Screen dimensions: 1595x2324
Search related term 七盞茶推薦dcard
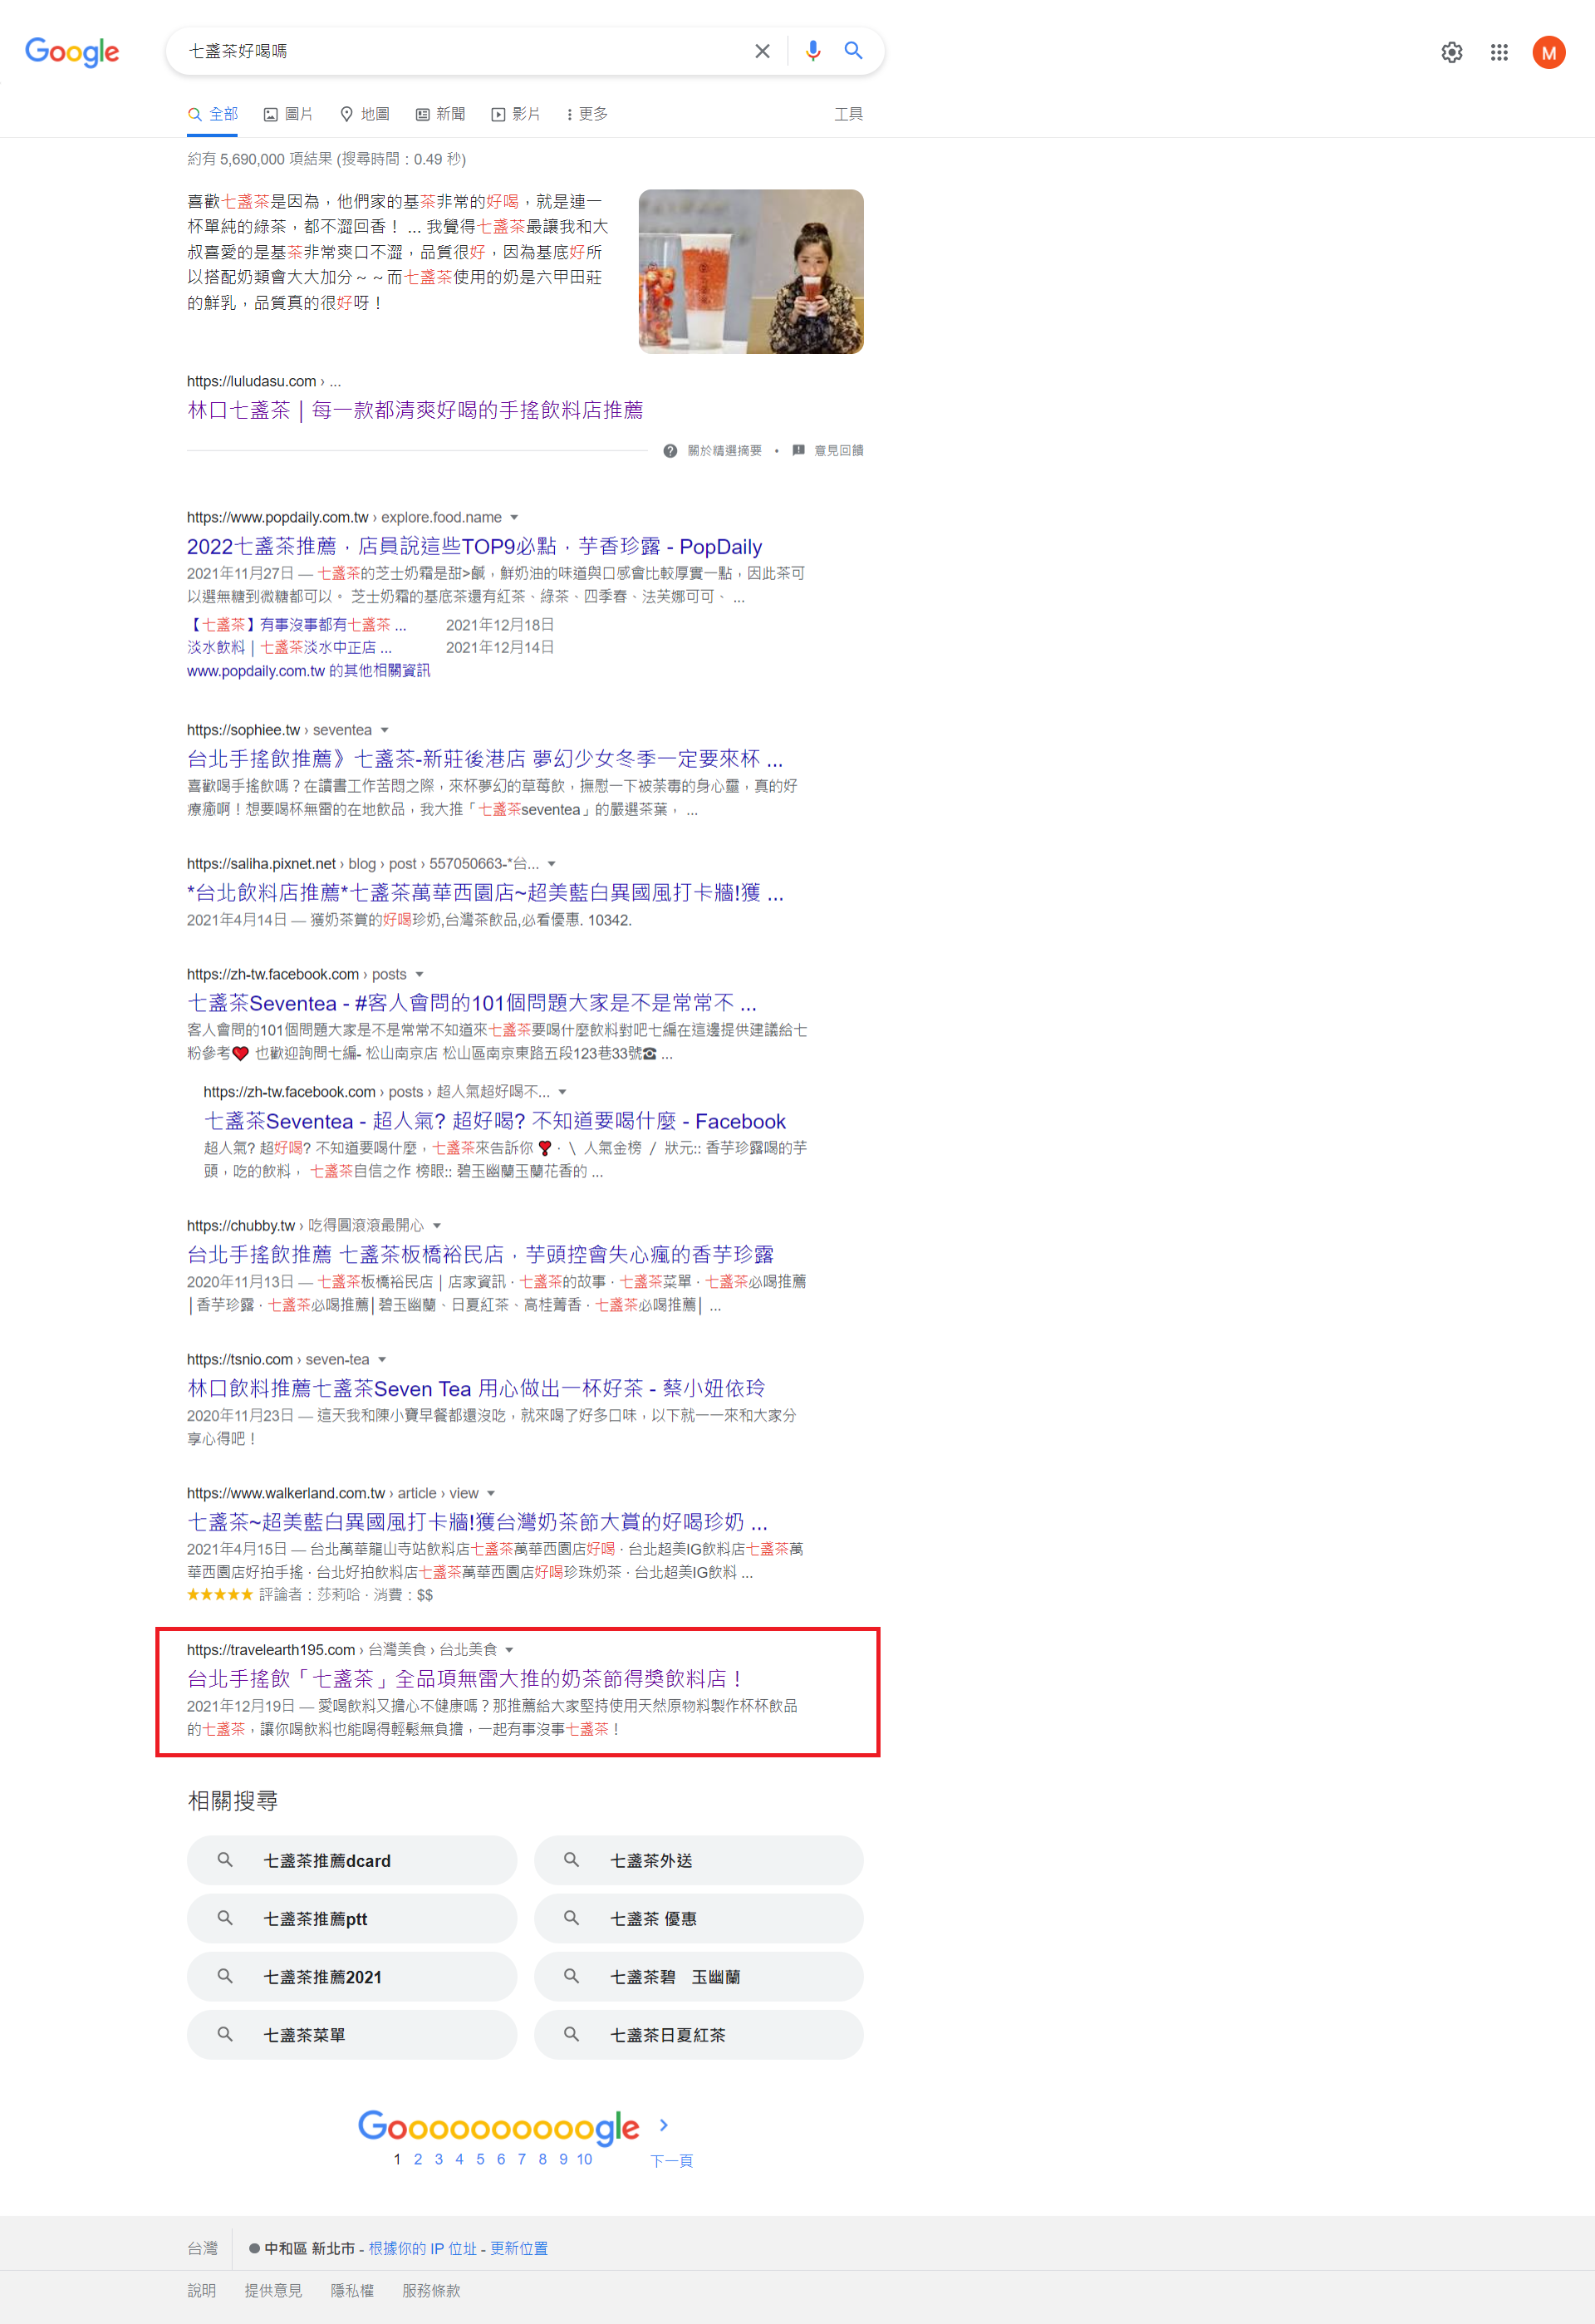click(352, 1860)
